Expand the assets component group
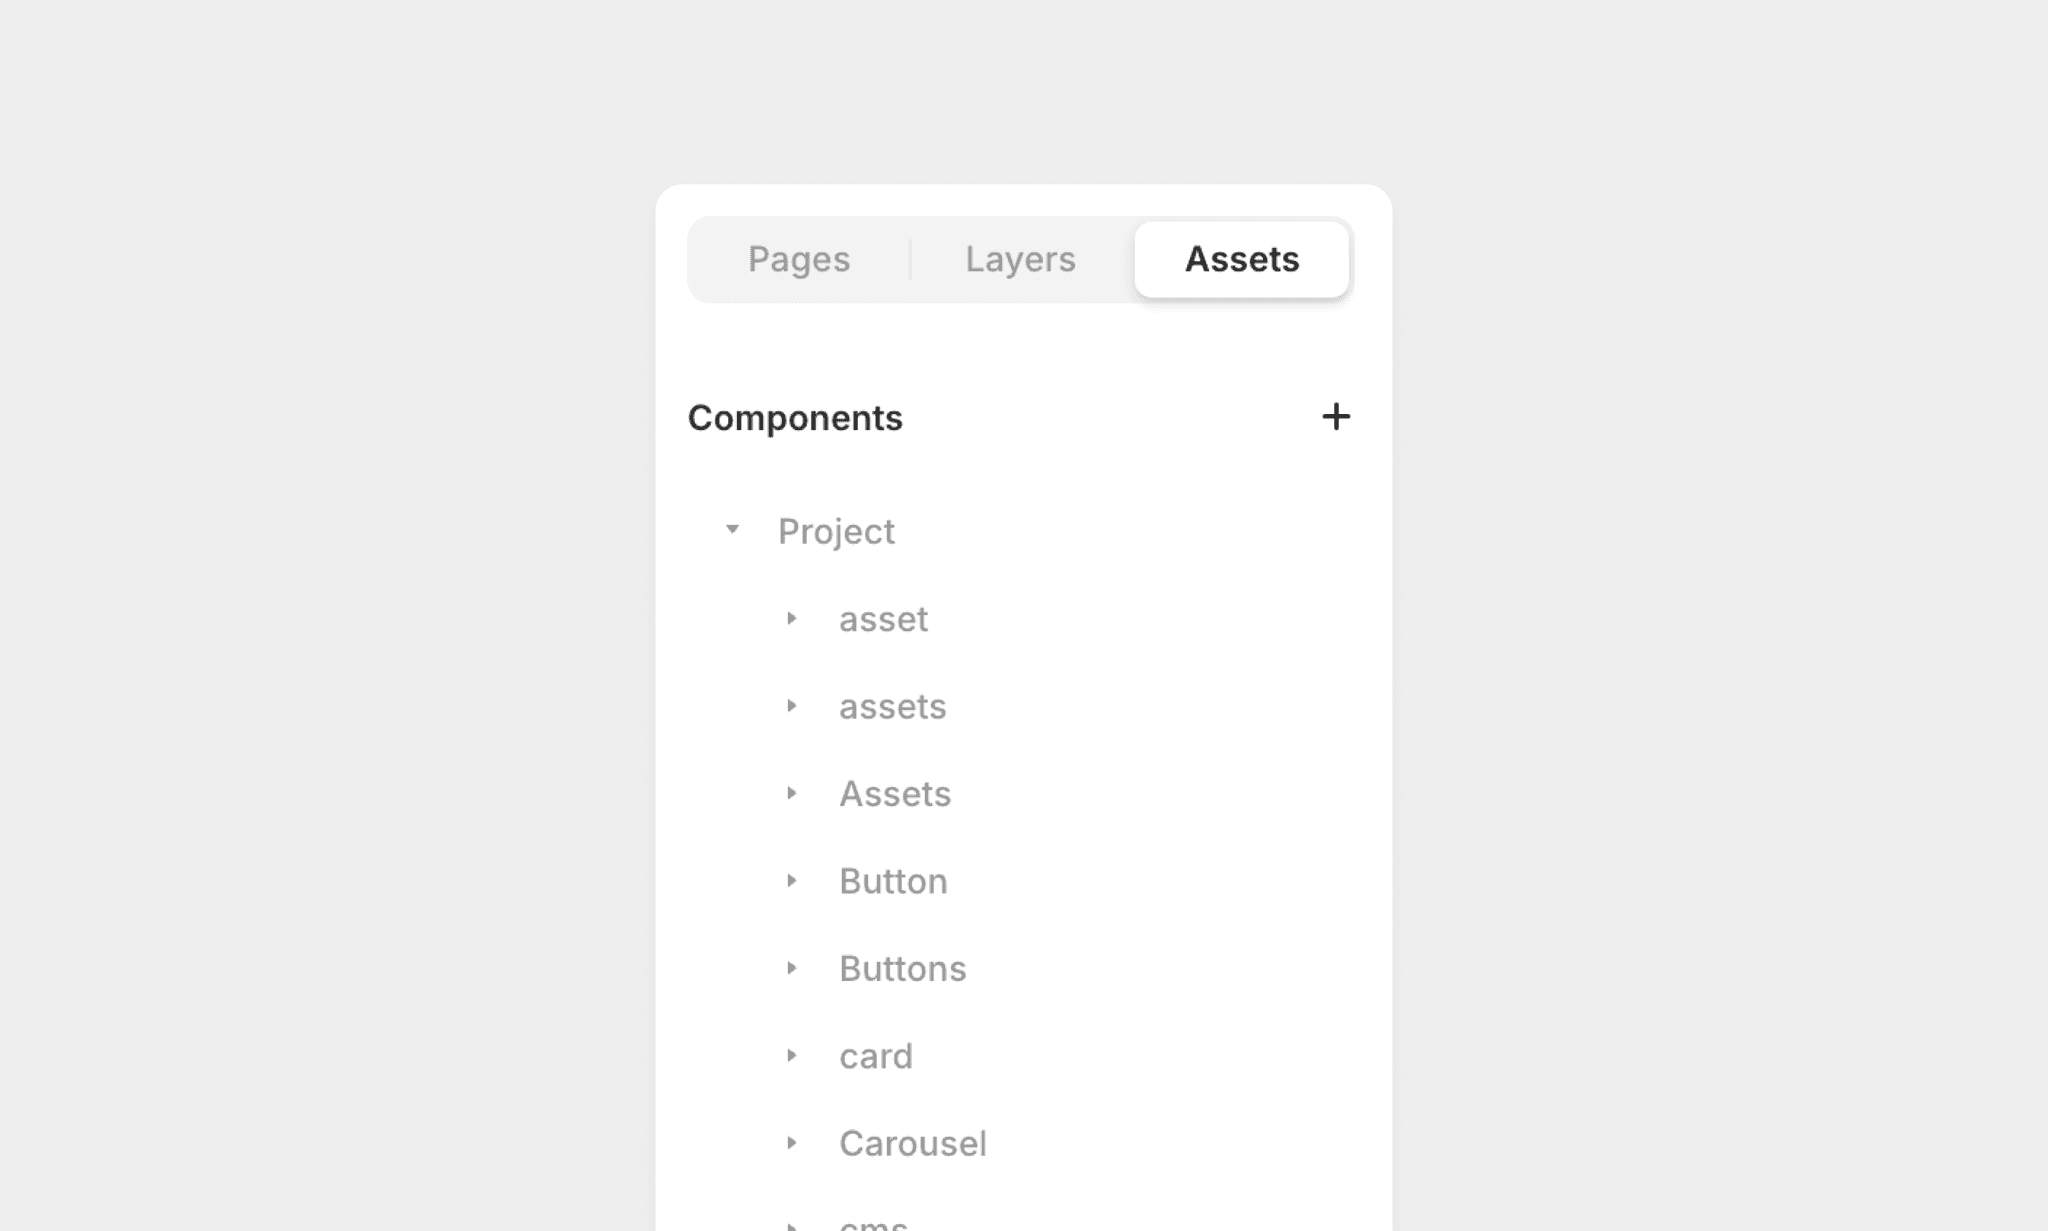2048x1231 pixels. coord(792,706)
